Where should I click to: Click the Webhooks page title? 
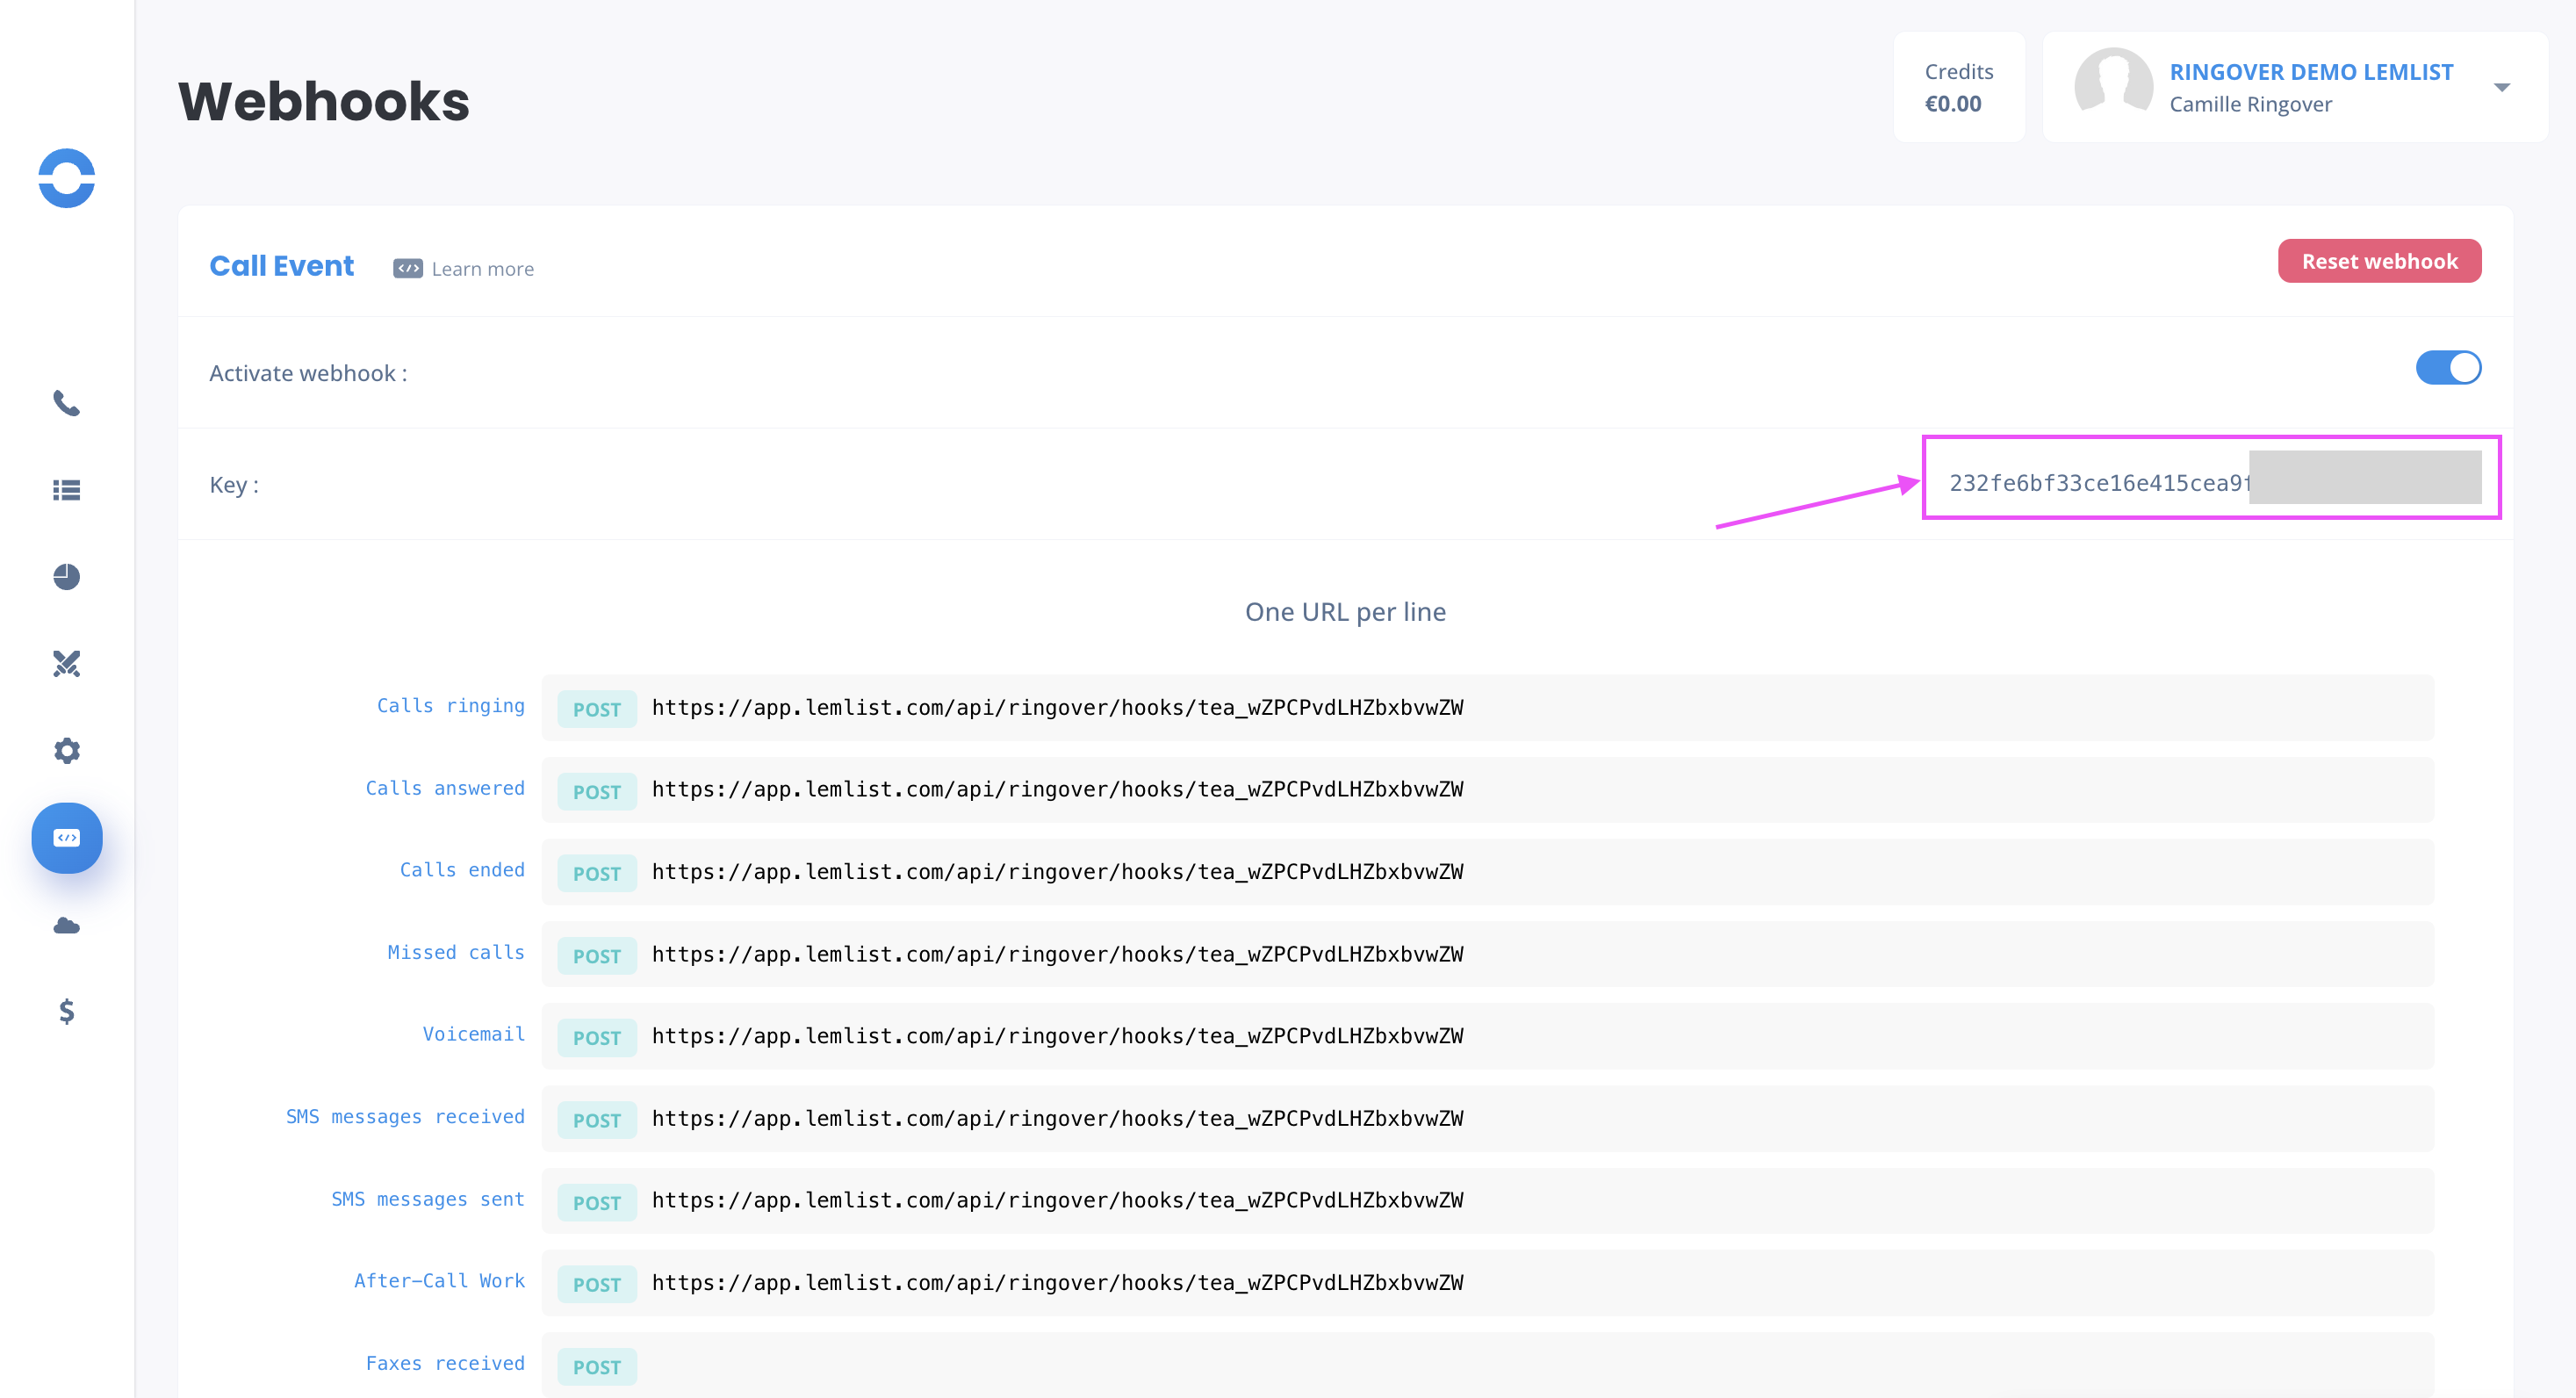(x=324, y=101)
